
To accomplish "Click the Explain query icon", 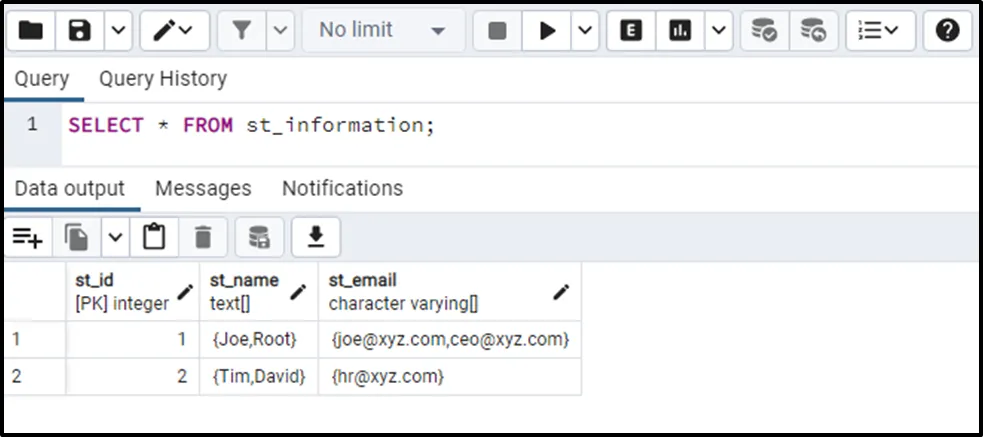I will pos(631,31).
